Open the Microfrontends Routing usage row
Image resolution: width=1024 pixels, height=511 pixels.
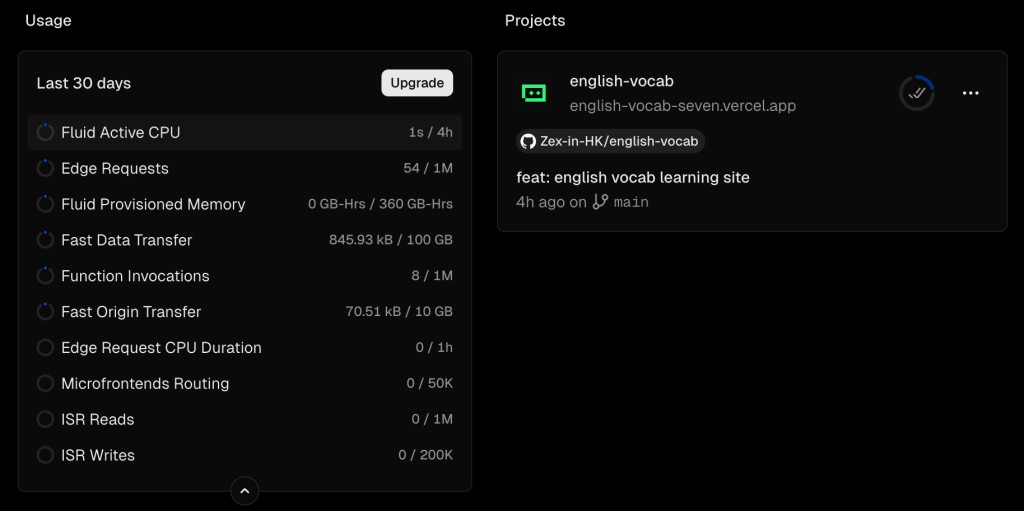click(244, 384)
